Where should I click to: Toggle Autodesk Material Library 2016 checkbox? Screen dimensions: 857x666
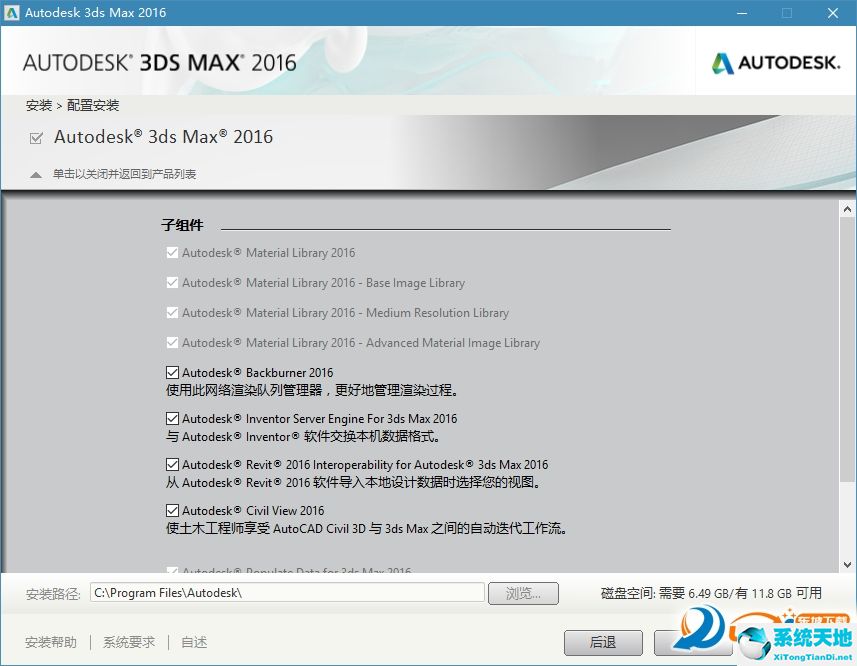172,252
